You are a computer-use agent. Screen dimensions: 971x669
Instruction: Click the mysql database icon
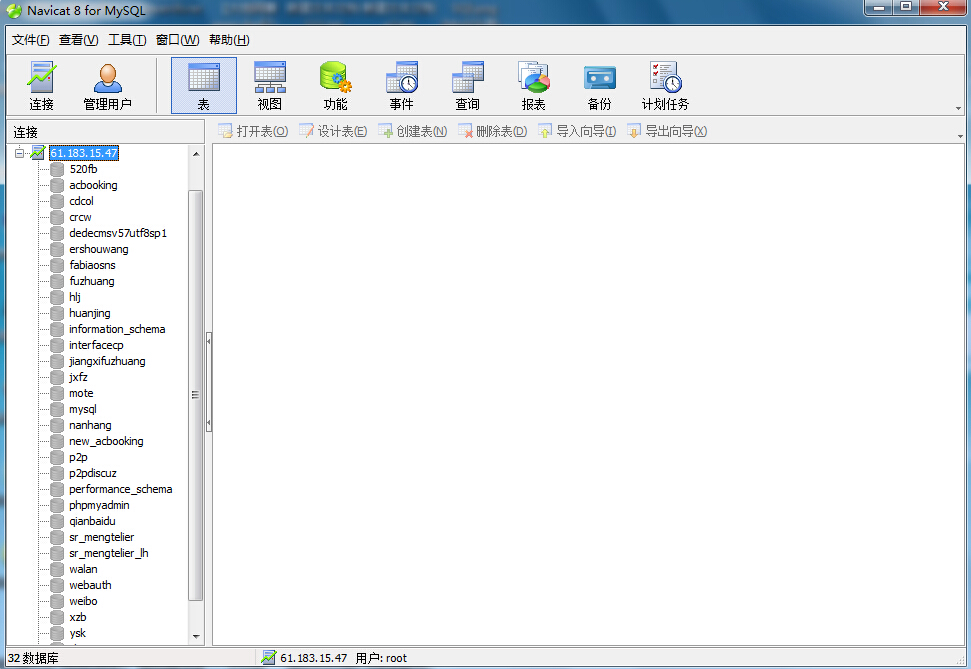coord(57,409)
